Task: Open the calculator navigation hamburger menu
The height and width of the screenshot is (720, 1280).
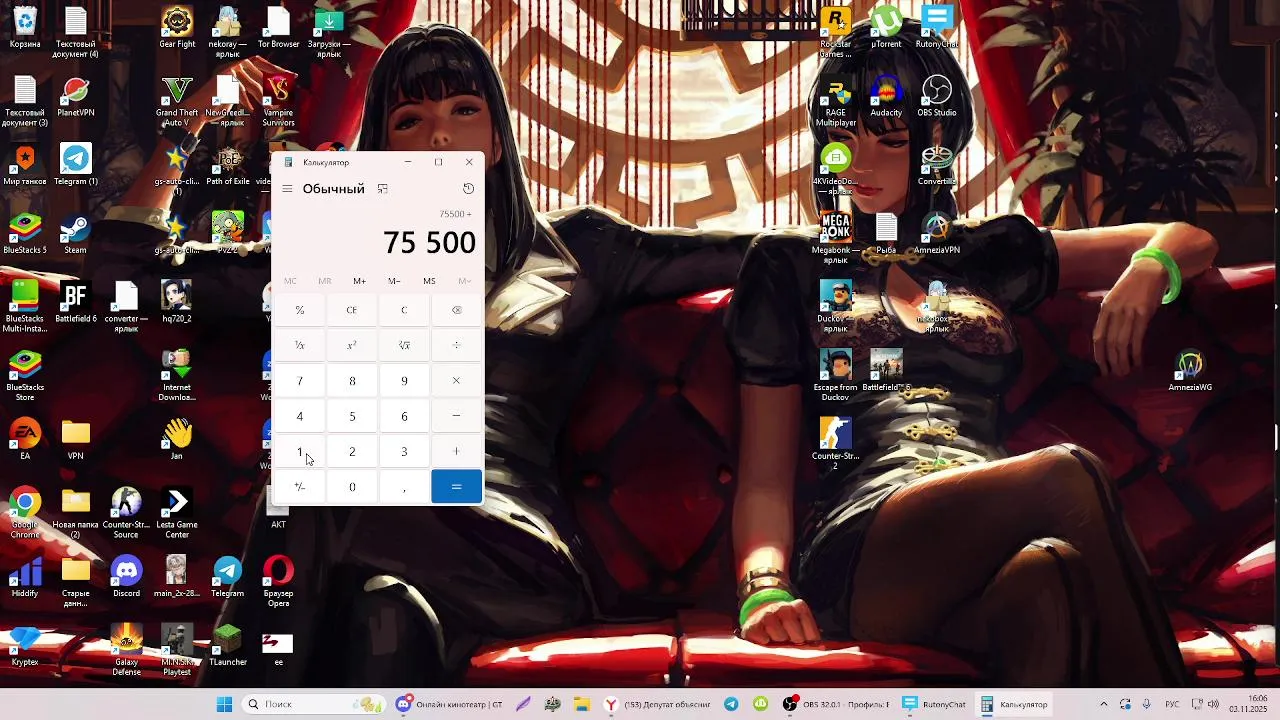Action: click(287, 189)
